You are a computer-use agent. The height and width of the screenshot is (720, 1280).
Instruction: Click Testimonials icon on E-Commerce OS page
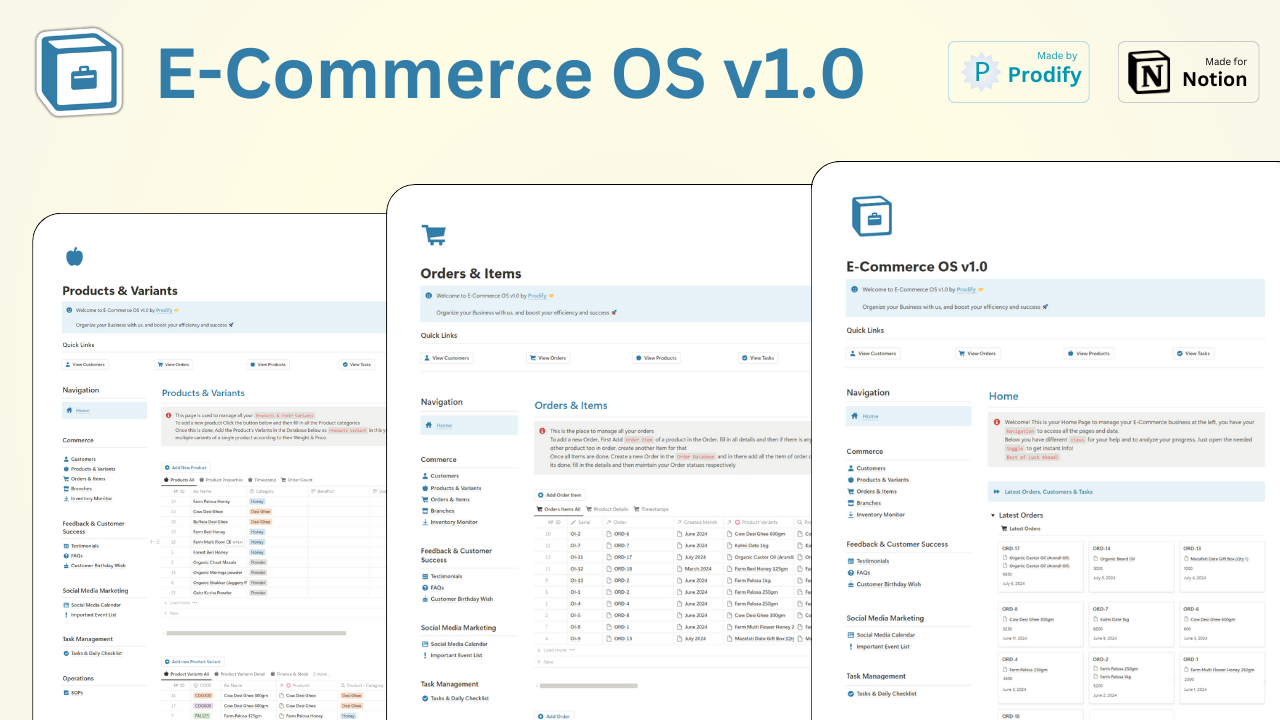[x=851, y=561]
